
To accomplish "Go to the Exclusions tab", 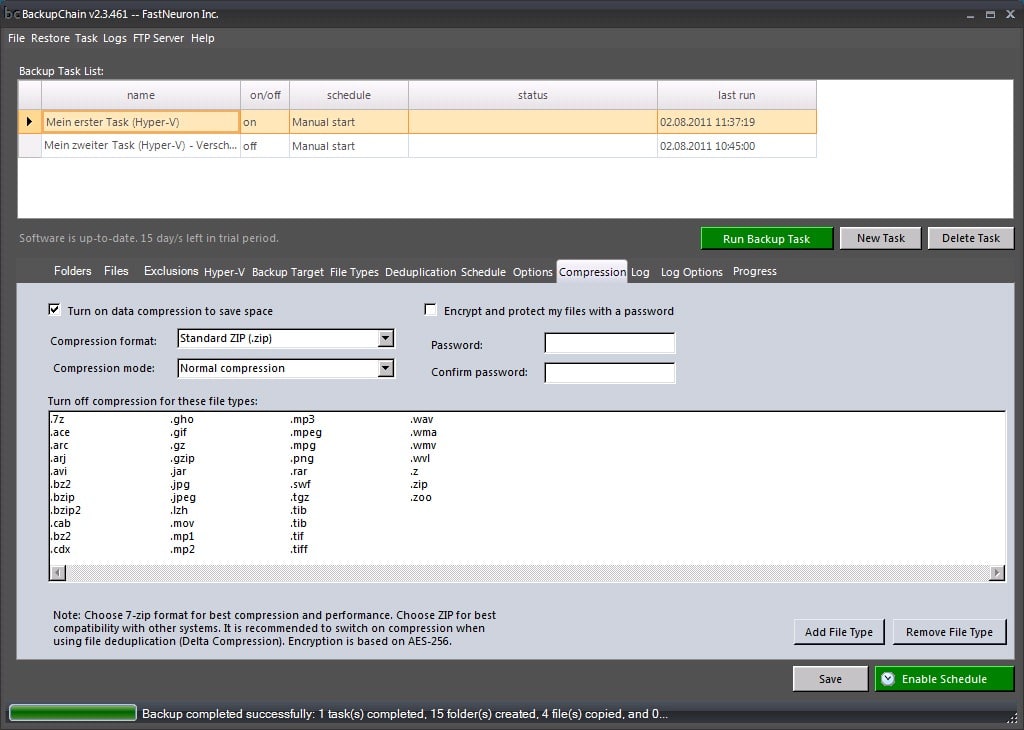I will (171, 271).
